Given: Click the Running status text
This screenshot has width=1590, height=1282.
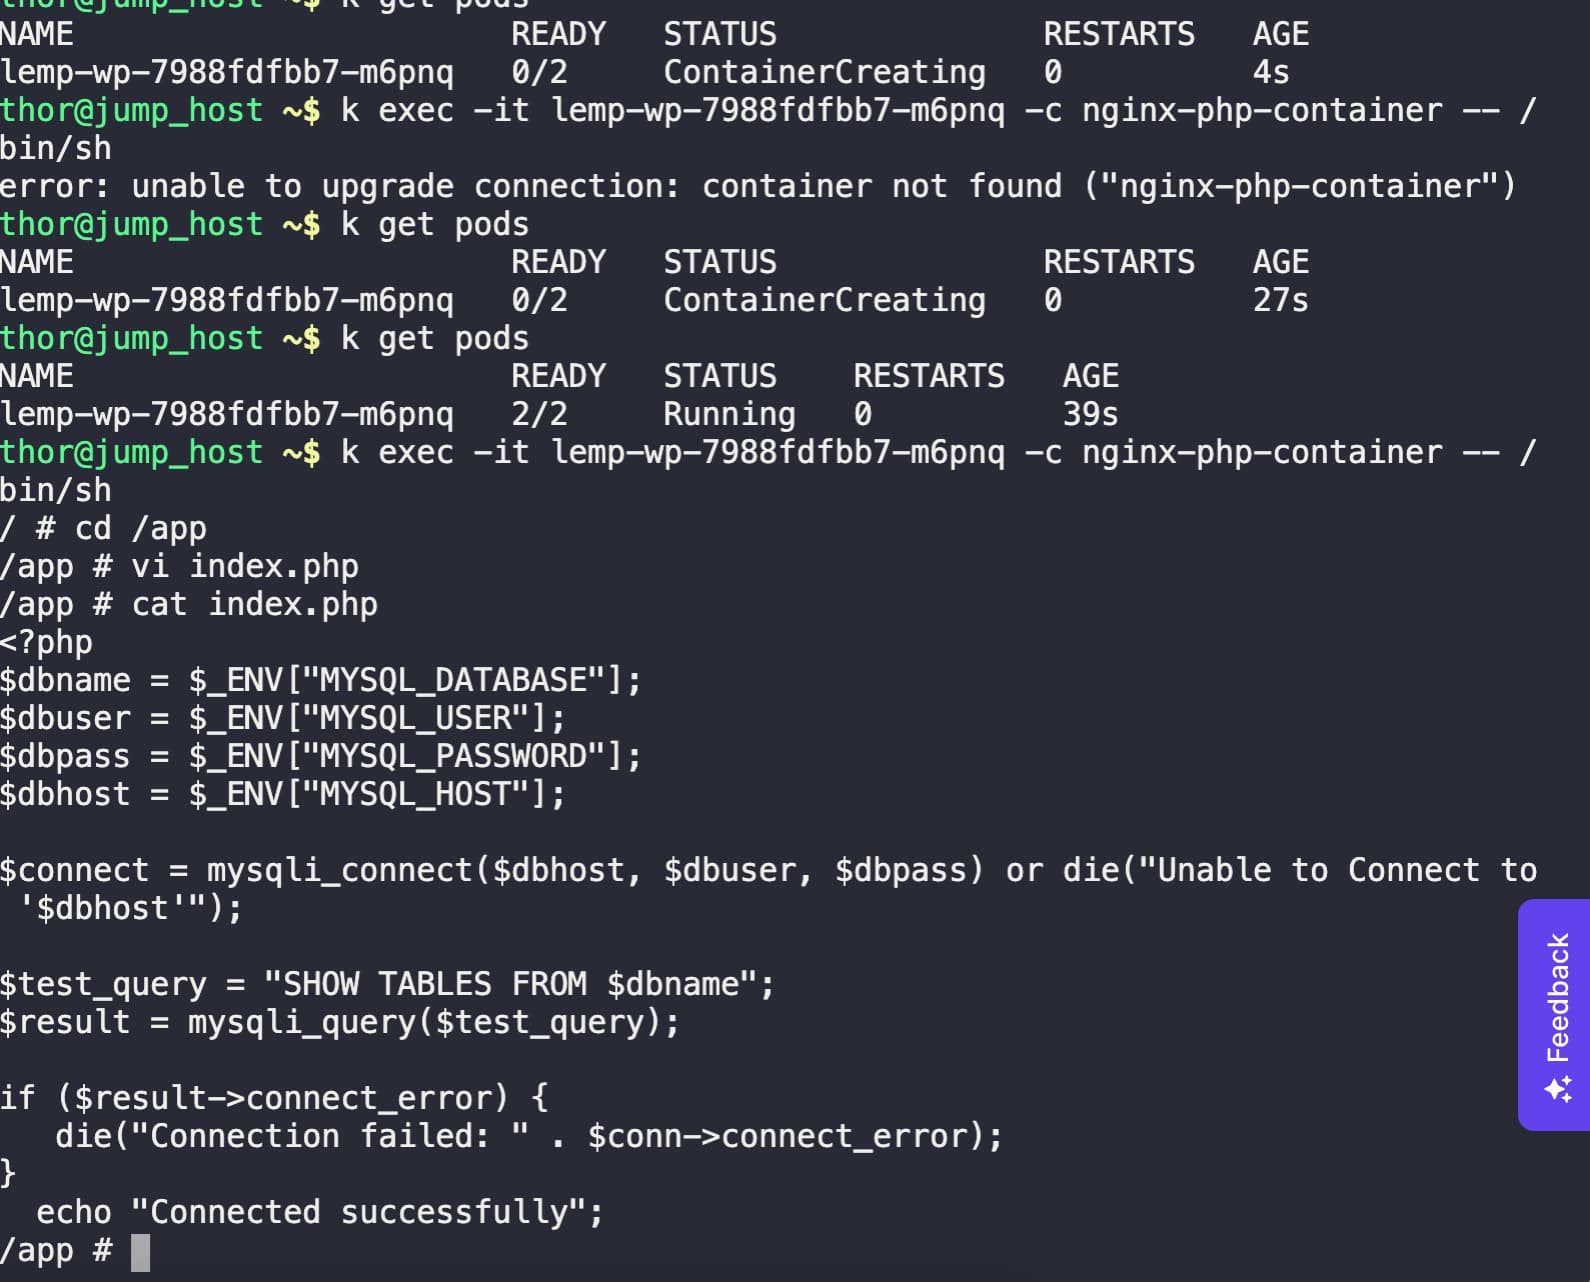Looking at the screenshot, I should click(729, 415).
